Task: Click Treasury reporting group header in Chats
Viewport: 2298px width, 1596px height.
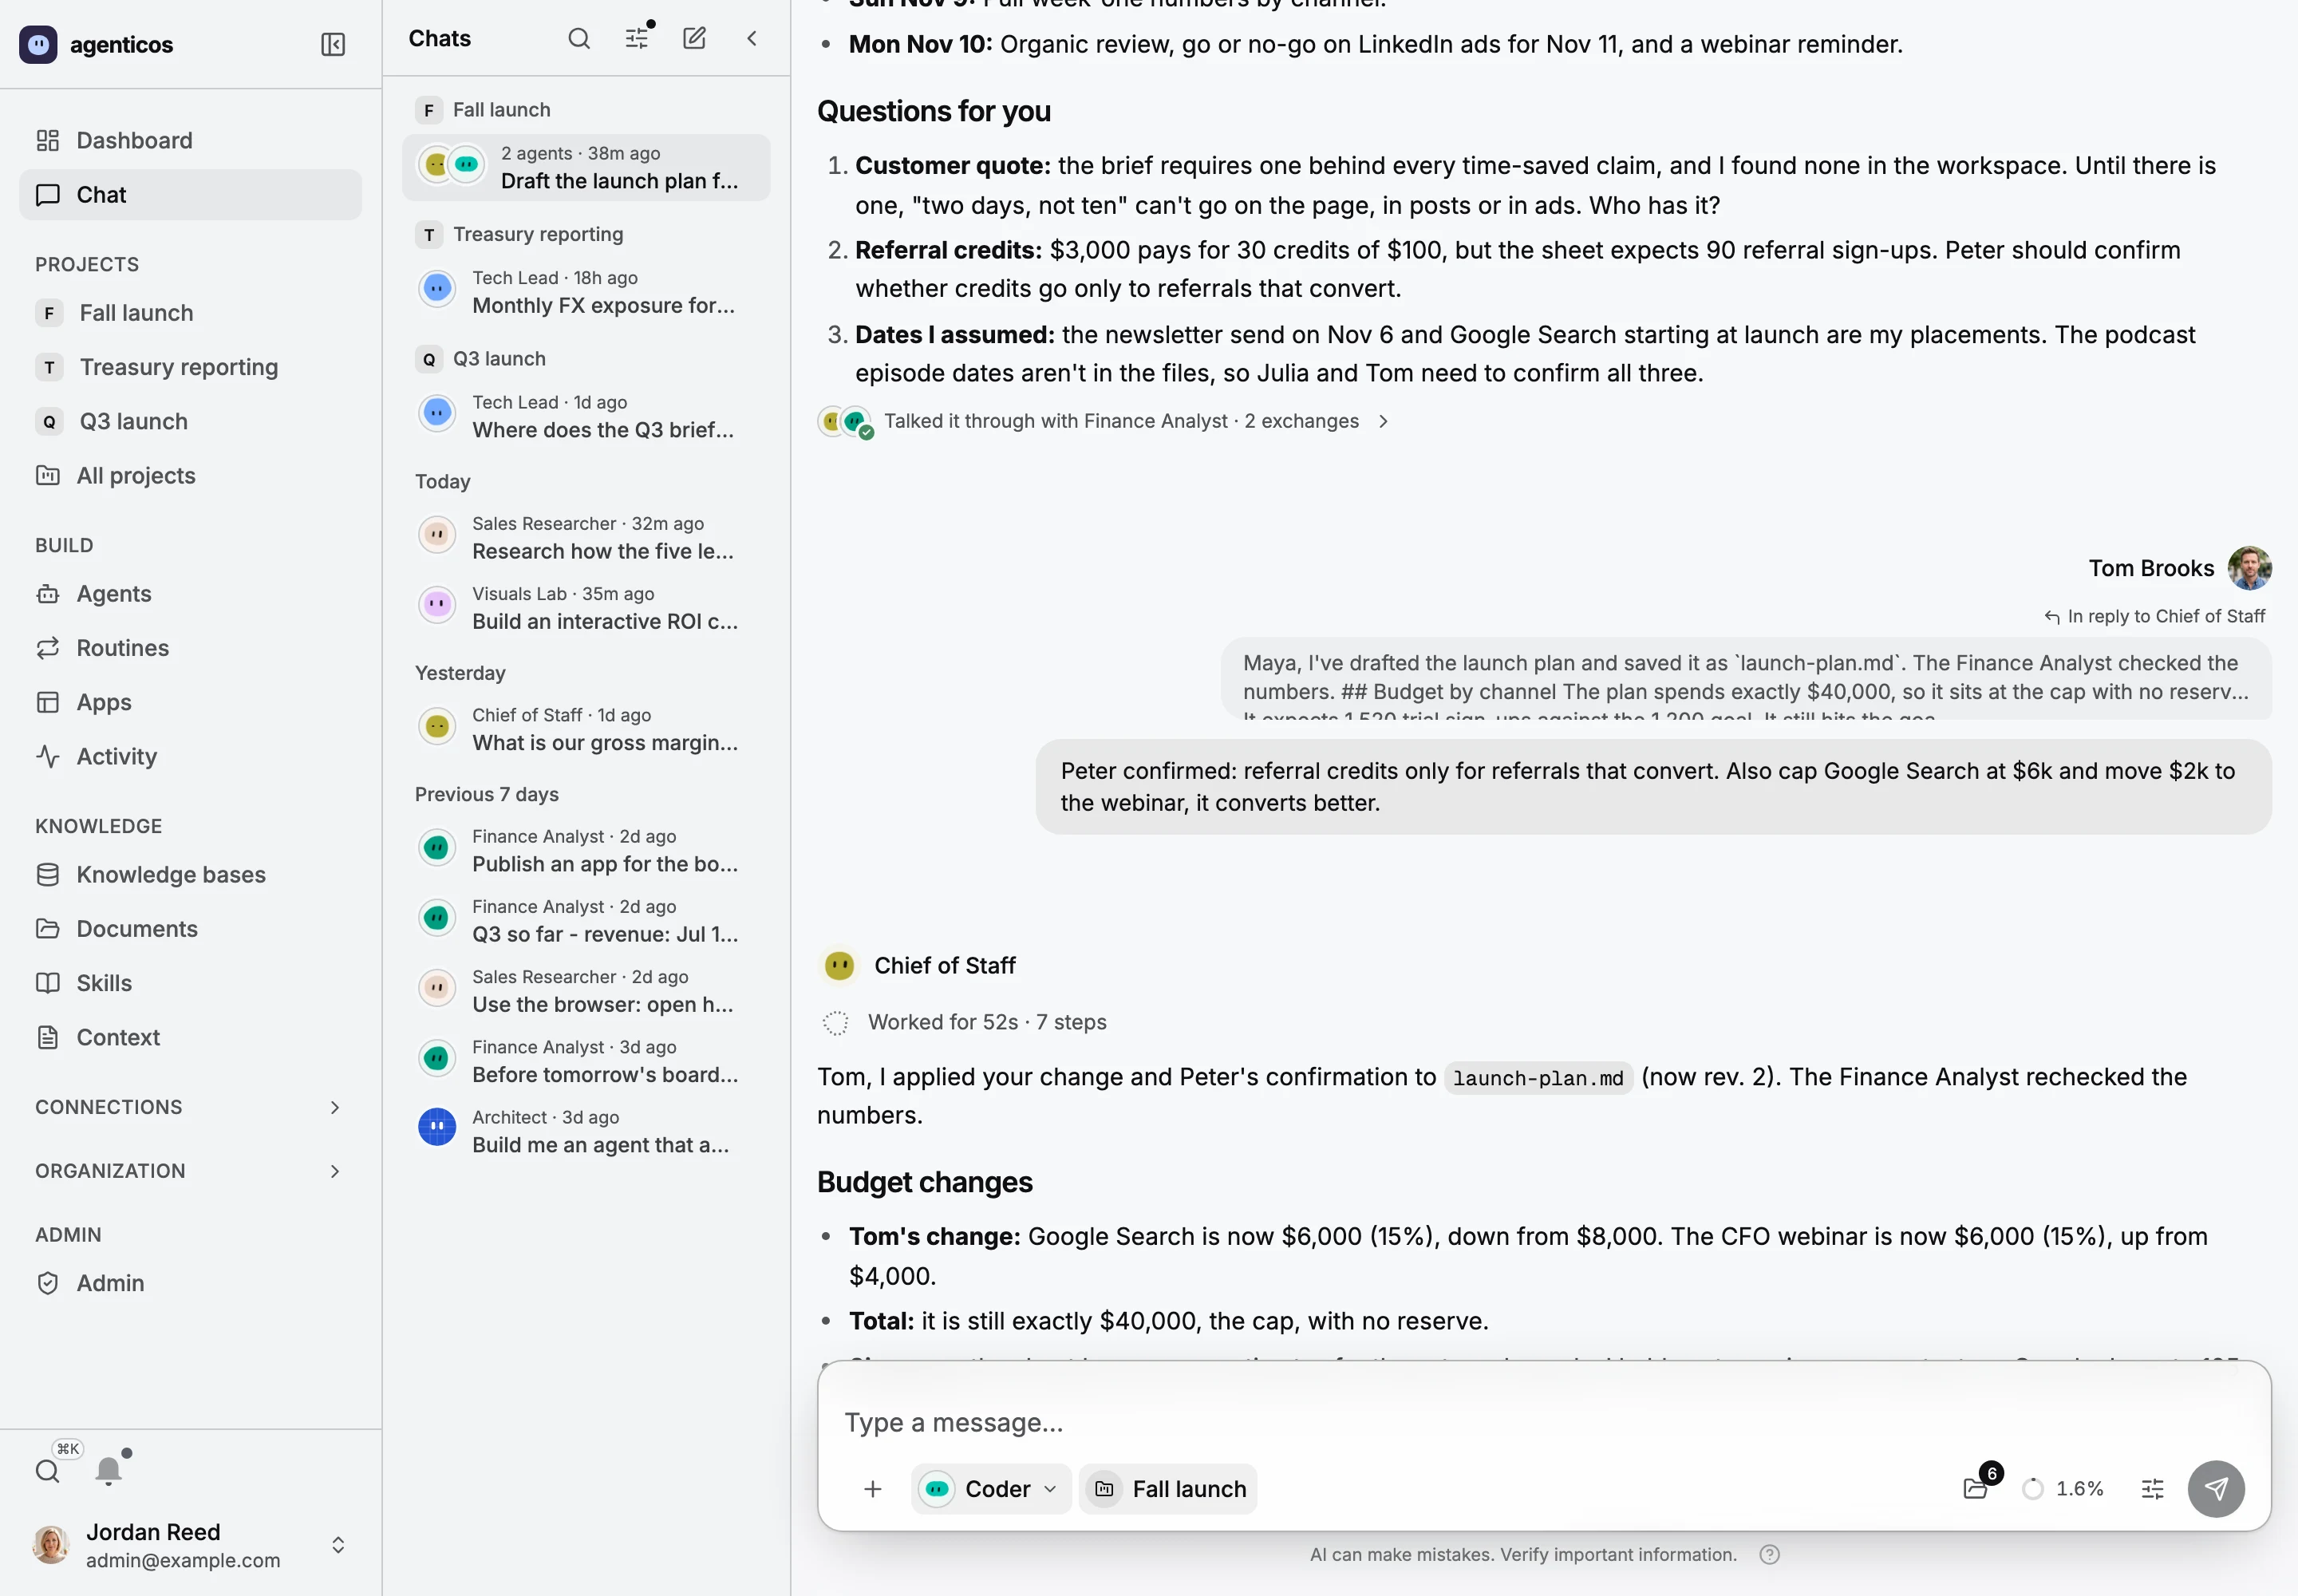Action: (520, 234)
